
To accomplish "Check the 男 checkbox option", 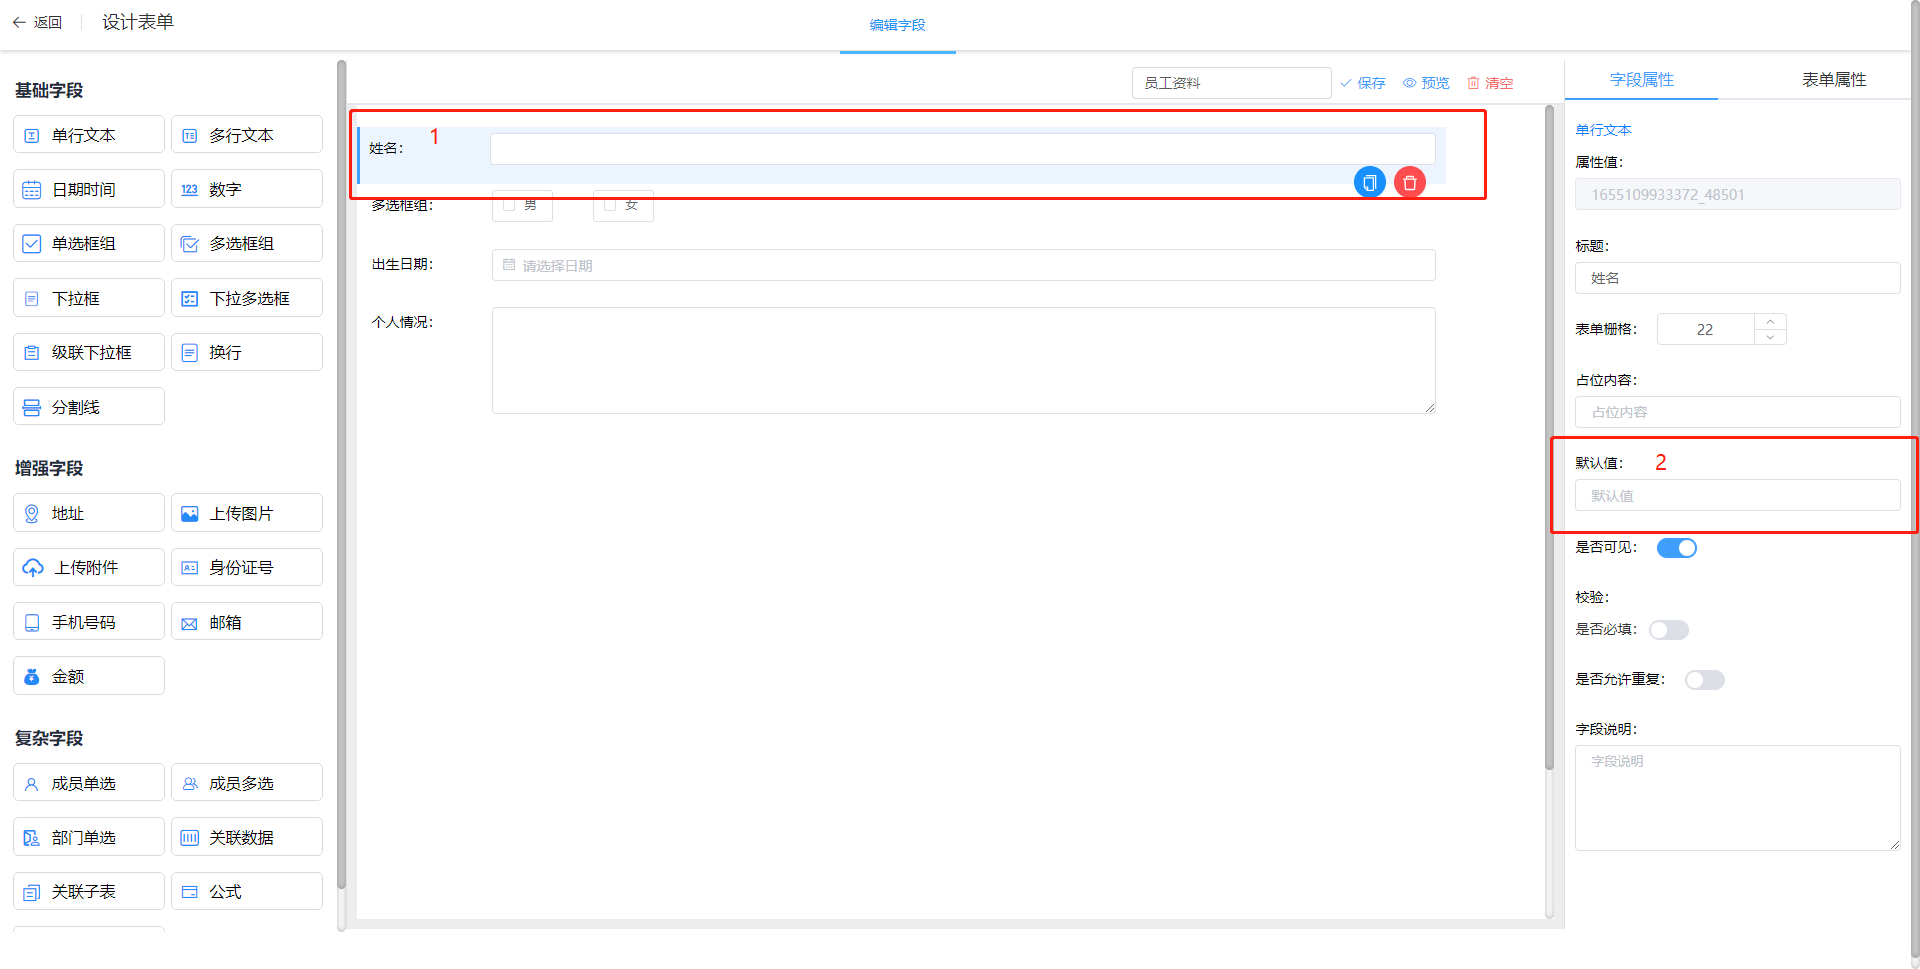I will 509,205.
